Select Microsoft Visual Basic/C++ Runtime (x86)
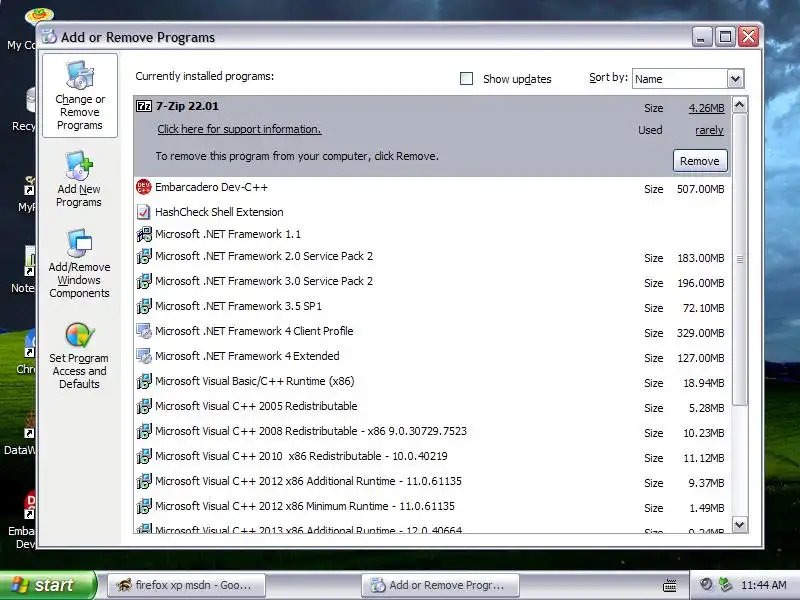The width and height of the screenshot is (800, 600). click(x=433, y=382)
